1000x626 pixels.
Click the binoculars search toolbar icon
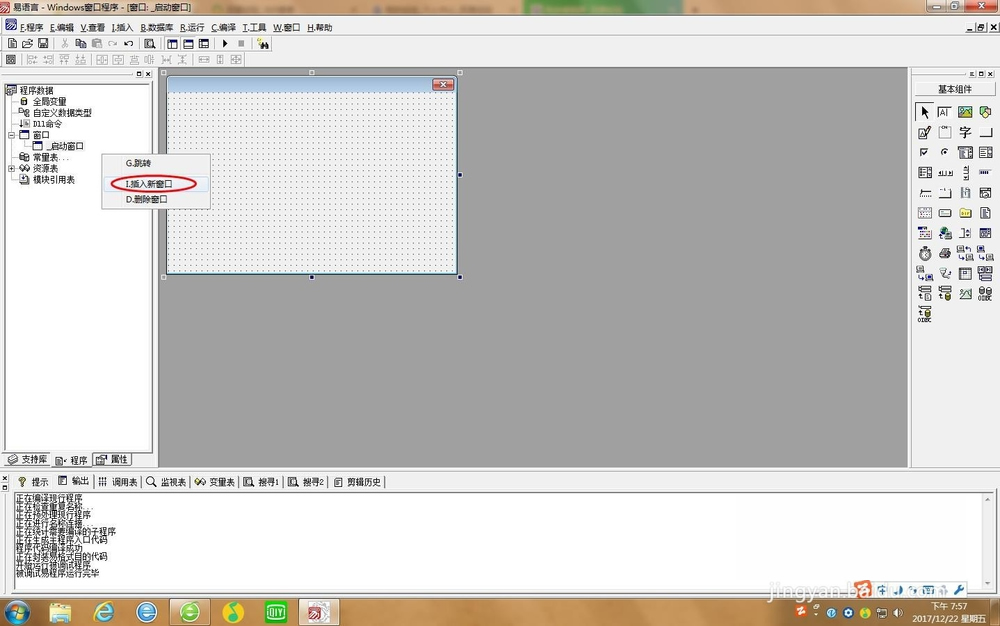263,43
